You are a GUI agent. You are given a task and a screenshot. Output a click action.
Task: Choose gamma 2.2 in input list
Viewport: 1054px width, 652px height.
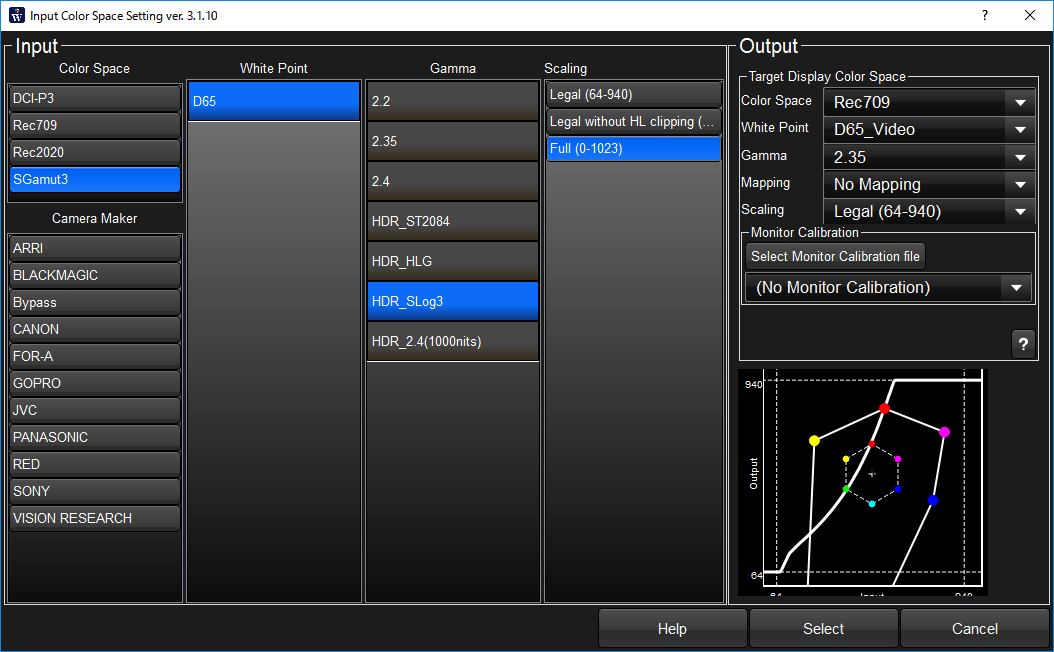[452, 101]
